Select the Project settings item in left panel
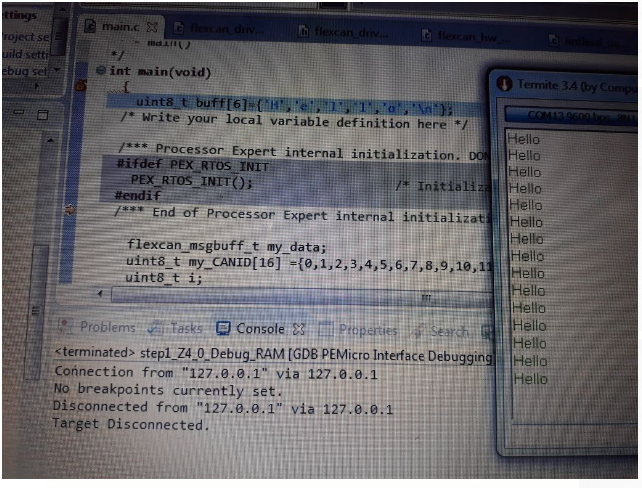 [x=26, y=37]
